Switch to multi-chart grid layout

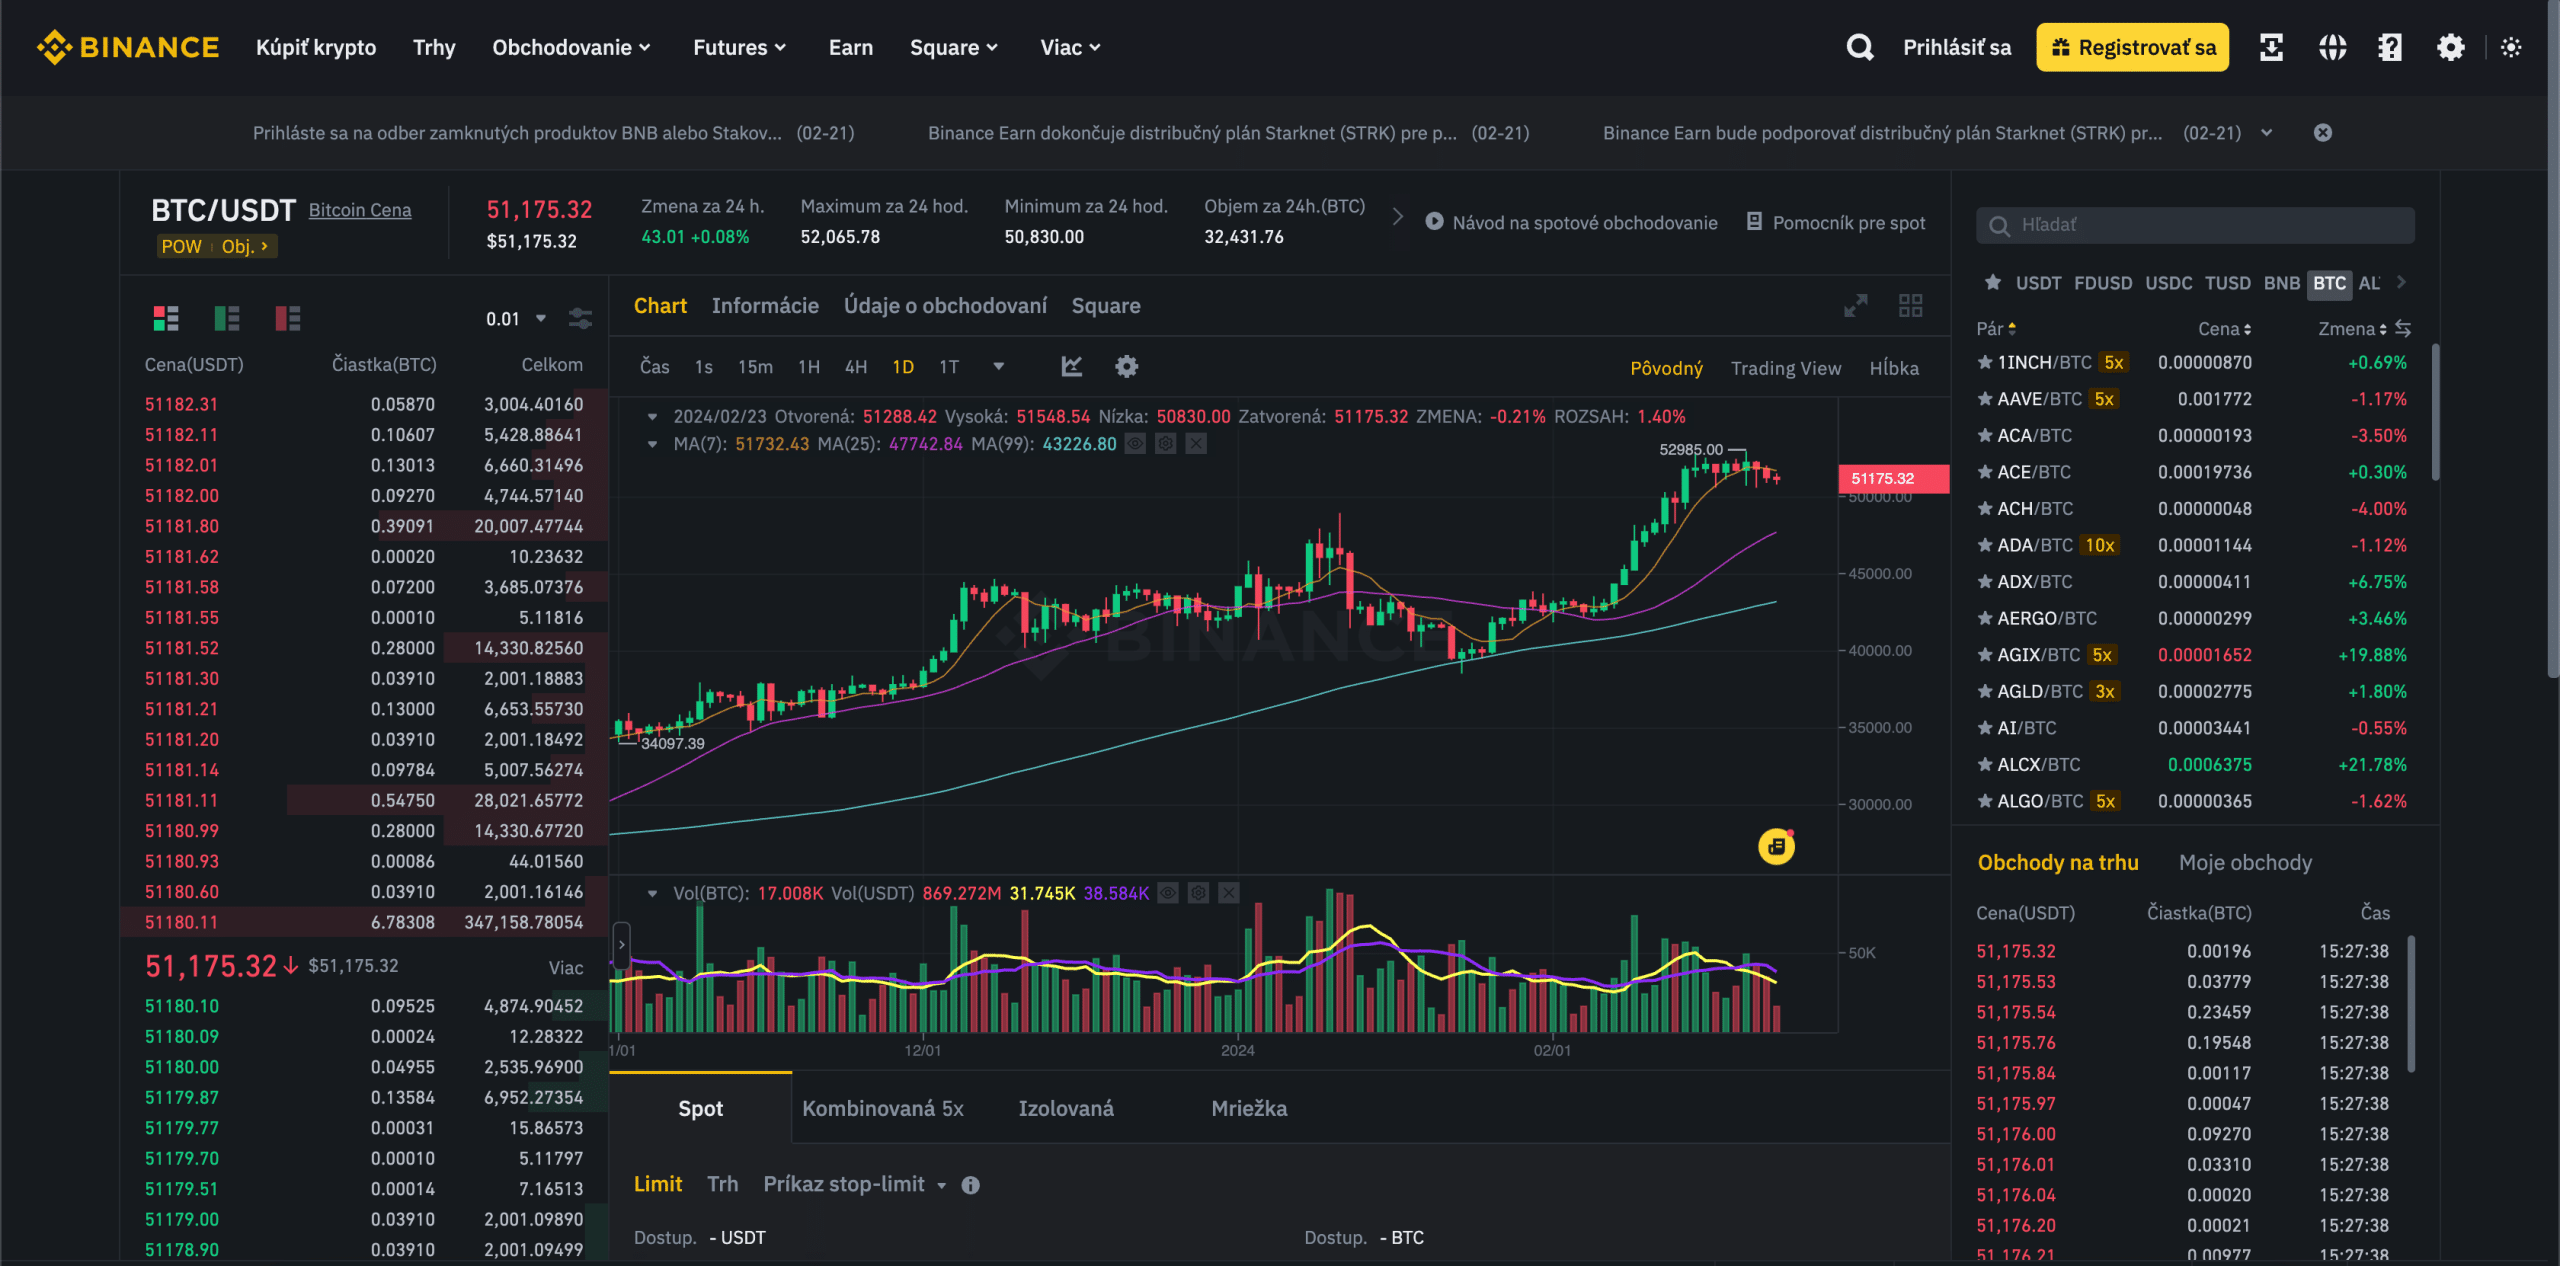point(1911,306)
